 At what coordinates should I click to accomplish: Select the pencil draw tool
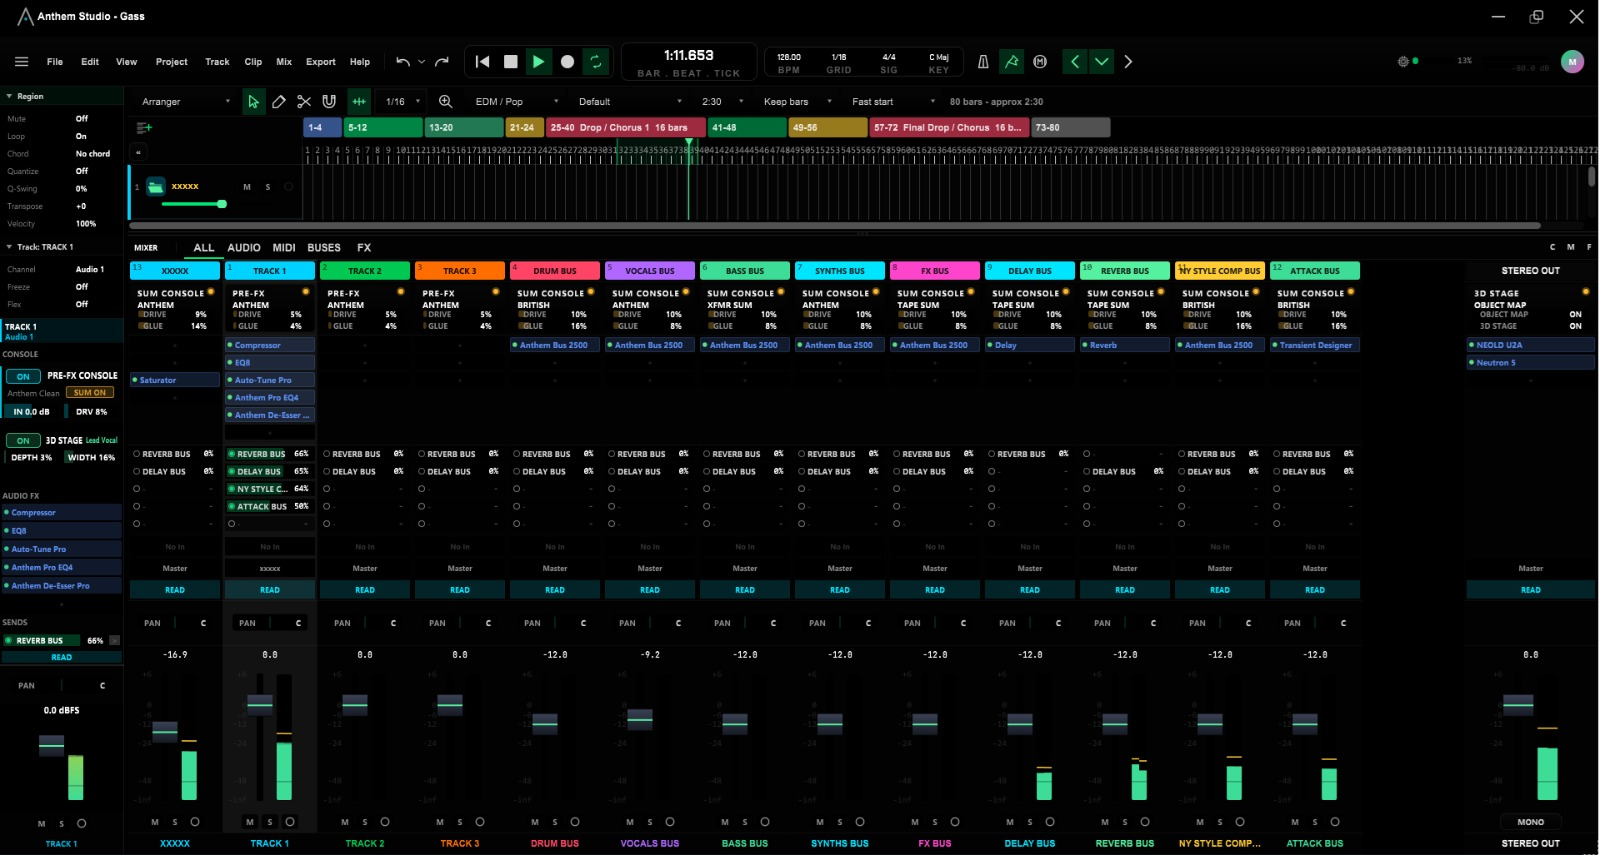pos(279,102)
